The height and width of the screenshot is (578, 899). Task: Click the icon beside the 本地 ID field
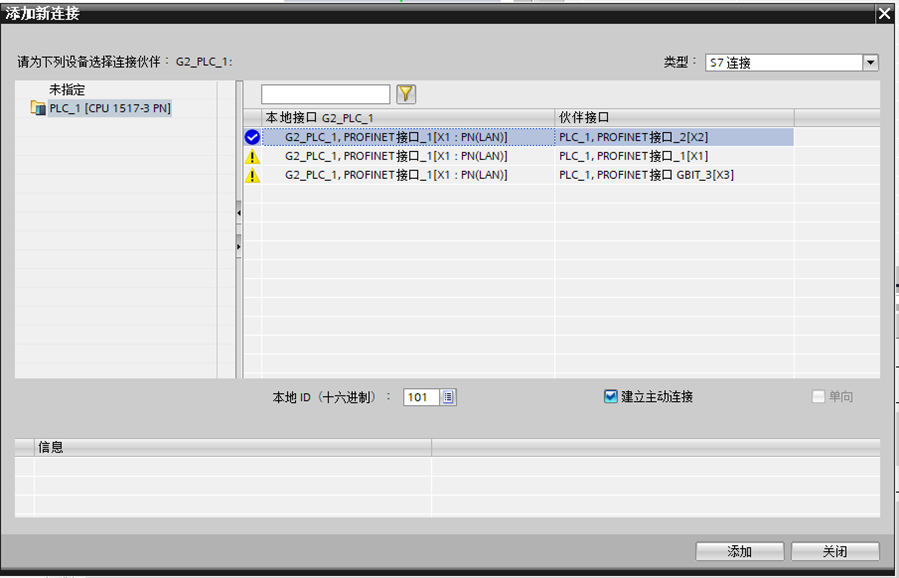coord(448,397)
